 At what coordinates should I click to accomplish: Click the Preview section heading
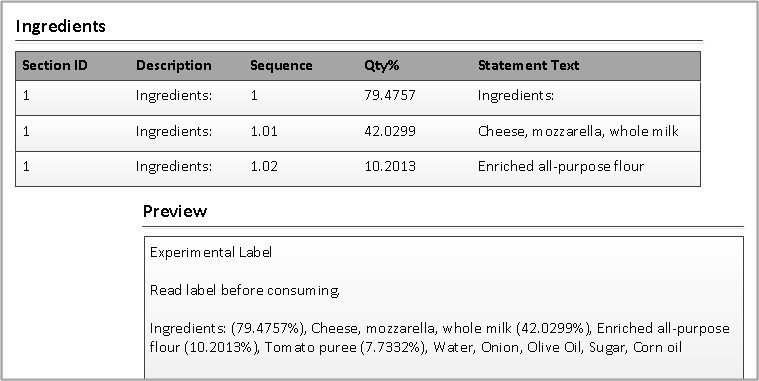click(x=175, y=211)
